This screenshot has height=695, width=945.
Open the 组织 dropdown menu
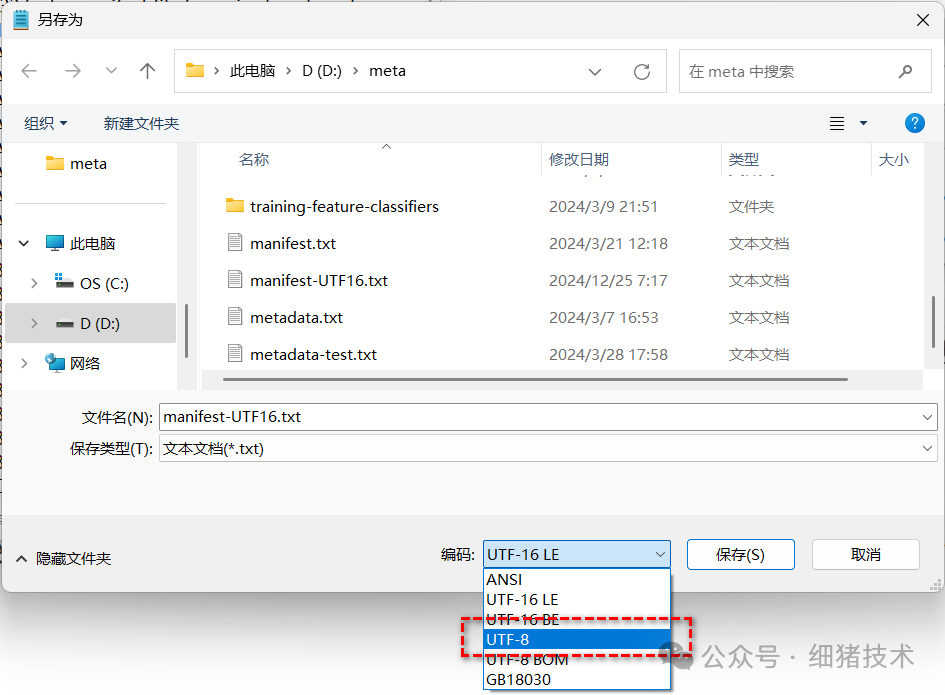(x=44, y=122)
